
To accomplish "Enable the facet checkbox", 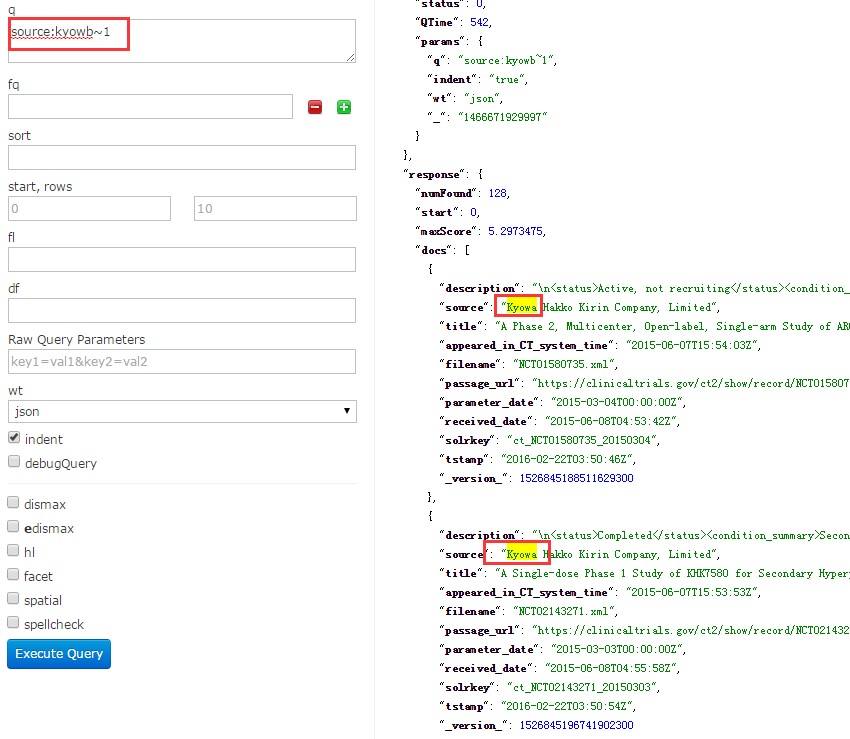I will click(13, 574).
